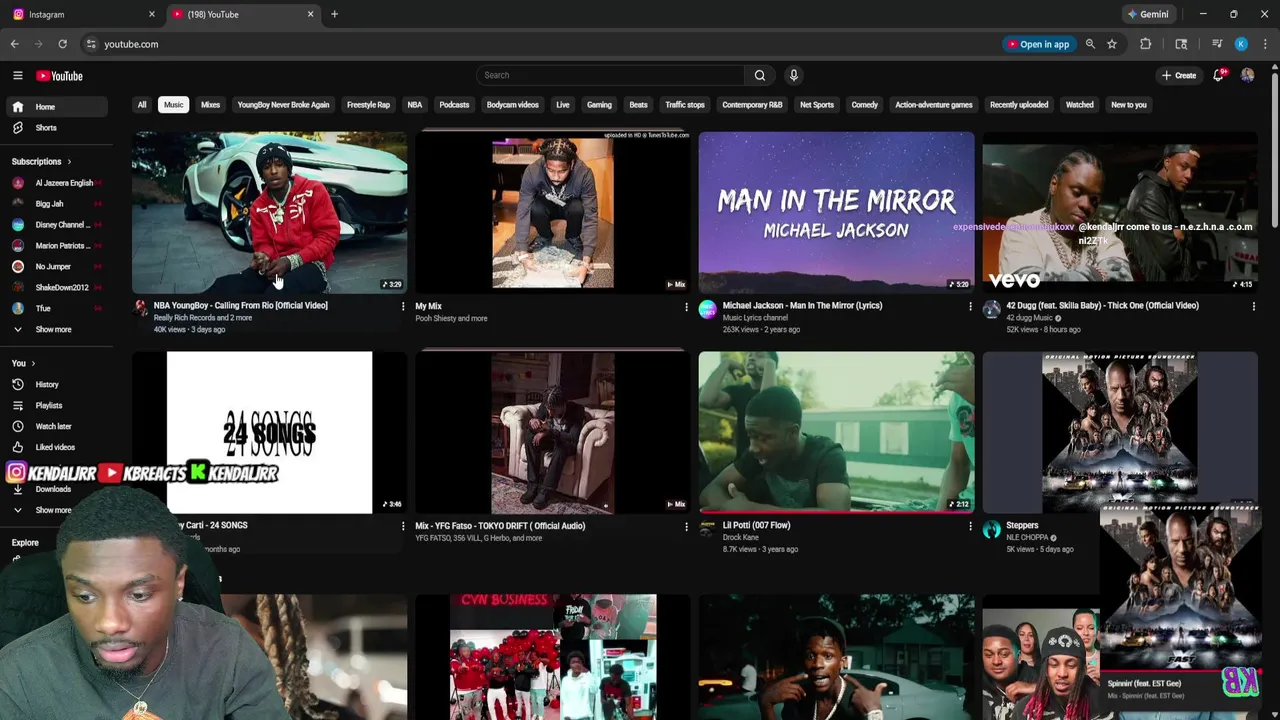
Task: Start voice search with microphone icon
Action: [794, 75]
